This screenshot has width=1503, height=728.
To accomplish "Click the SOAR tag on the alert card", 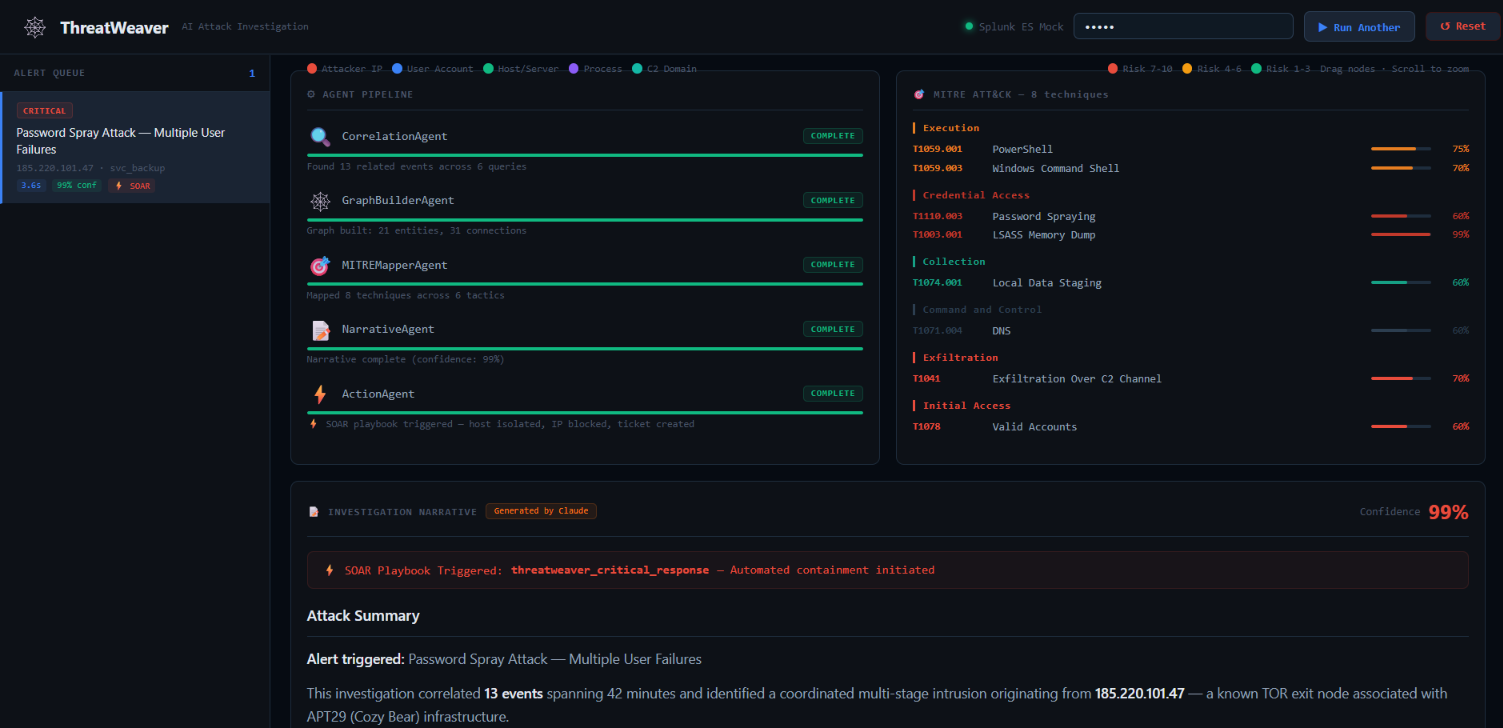I will (x=132, y=185).
